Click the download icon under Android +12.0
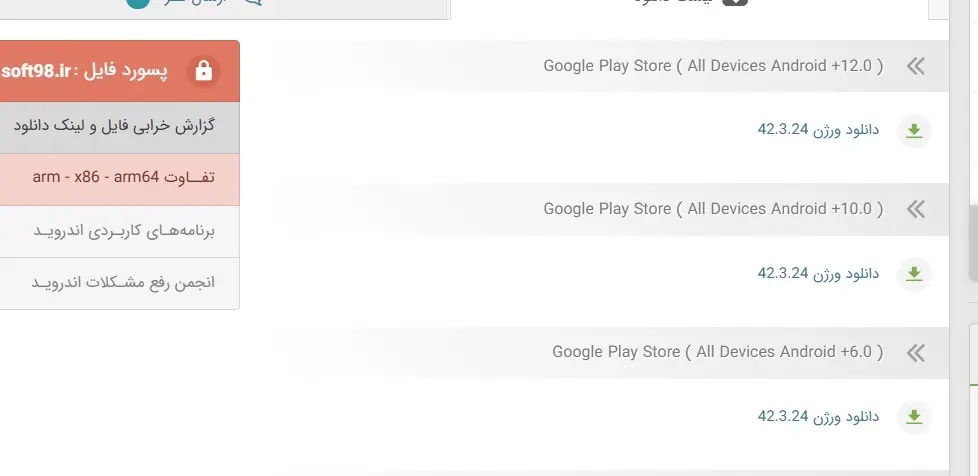The height and width of the screenshot is (476, 978). coord(913,131)
